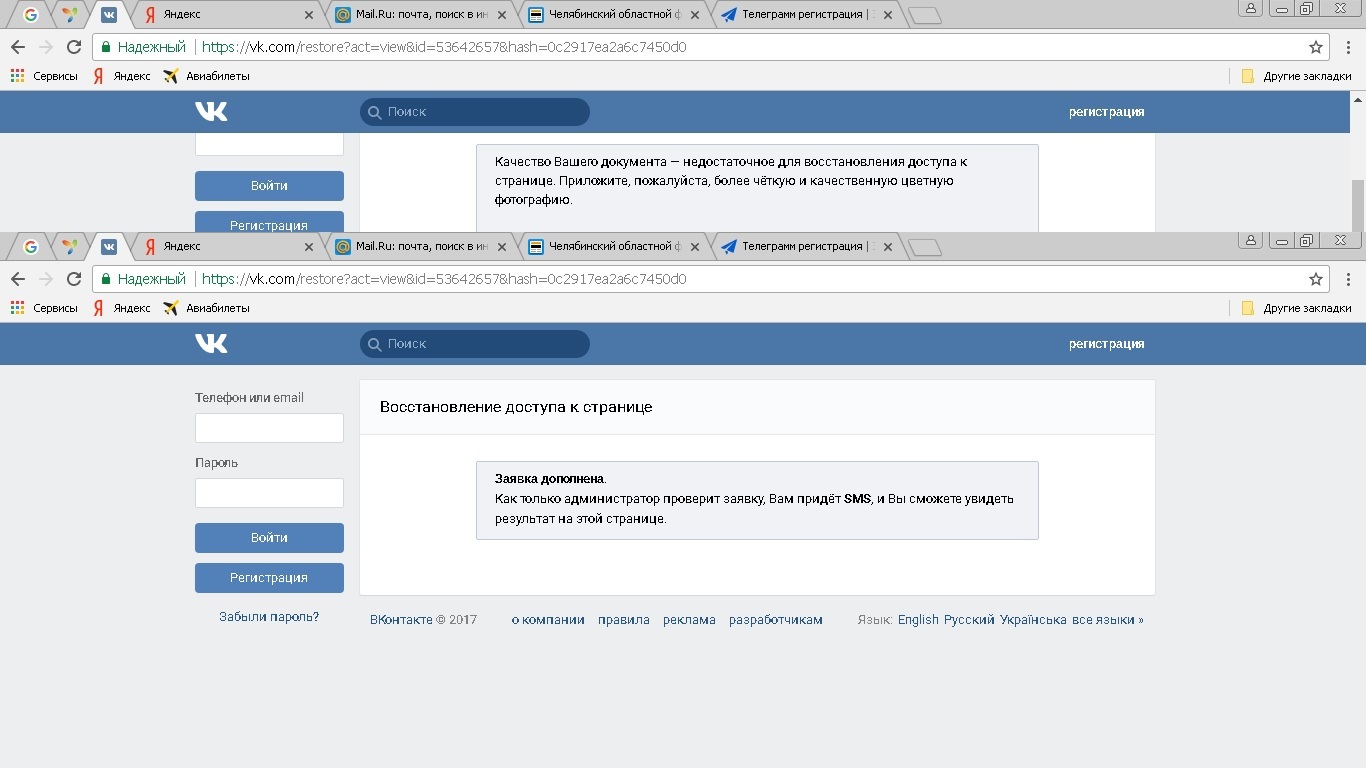Click the lower window's address bar URL
1366x768 pixels.
point(444,279)
